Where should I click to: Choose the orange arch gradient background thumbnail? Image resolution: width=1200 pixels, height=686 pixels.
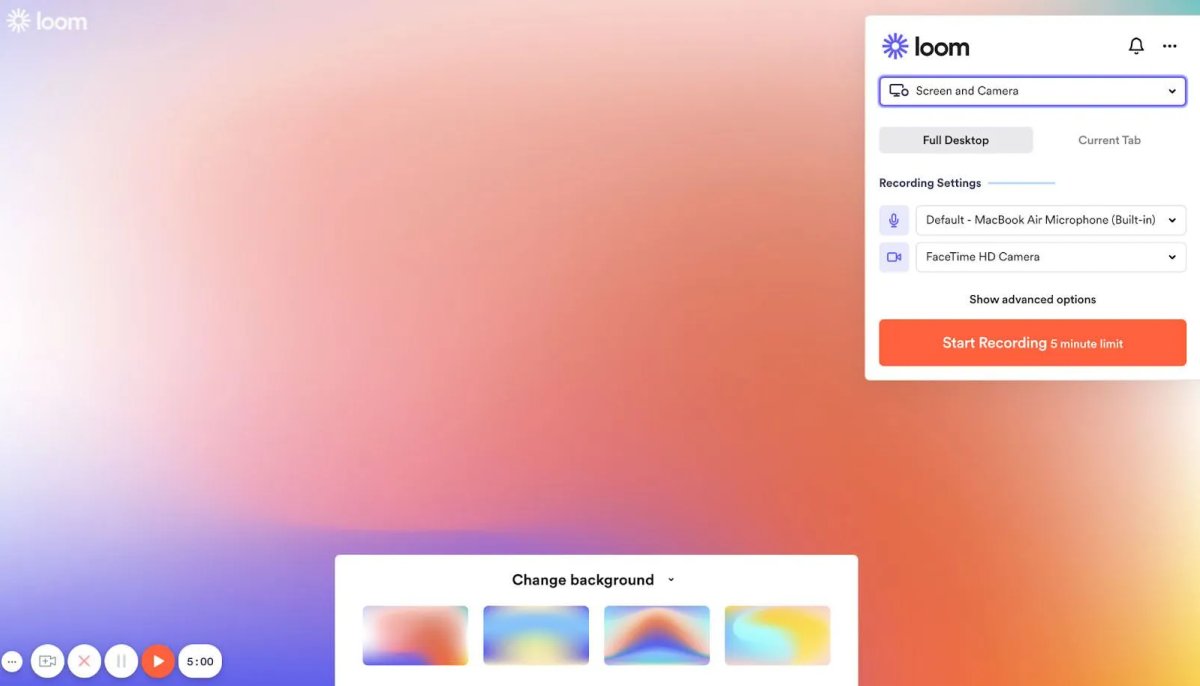point(657,635)
